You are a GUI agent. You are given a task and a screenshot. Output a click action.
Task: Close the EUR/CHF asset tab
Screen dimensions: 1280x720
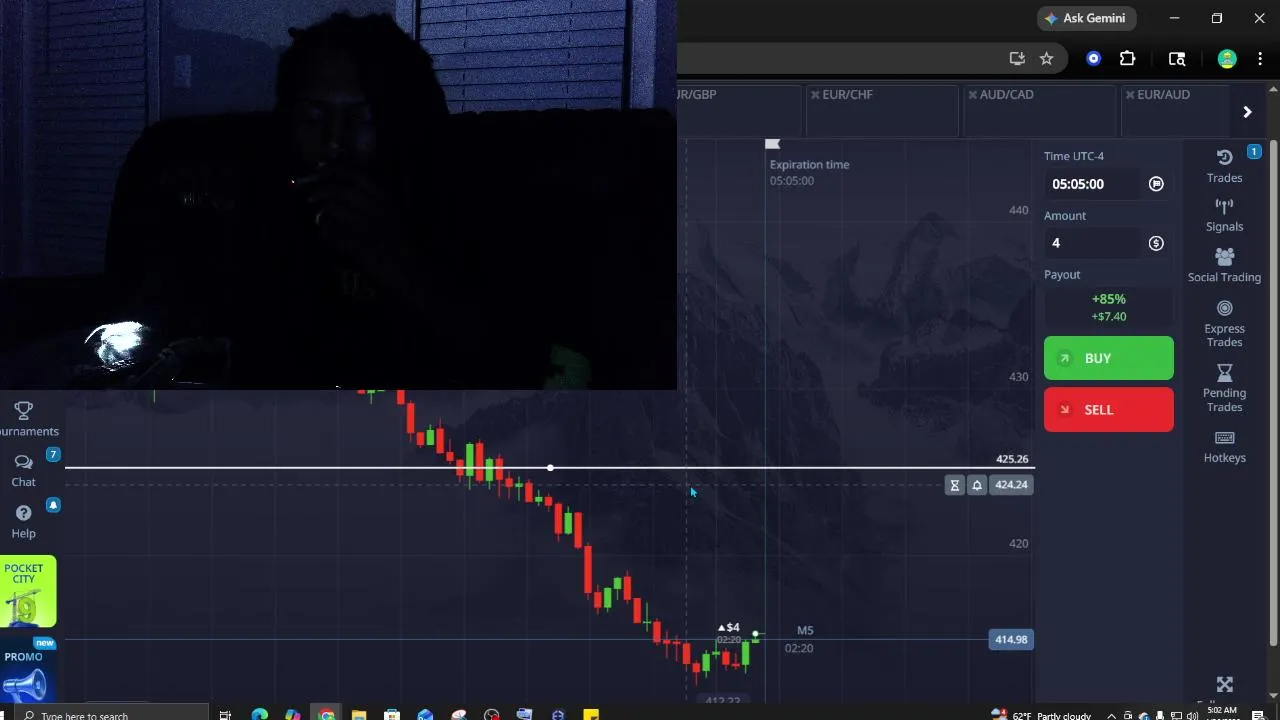tap(815, 95)
